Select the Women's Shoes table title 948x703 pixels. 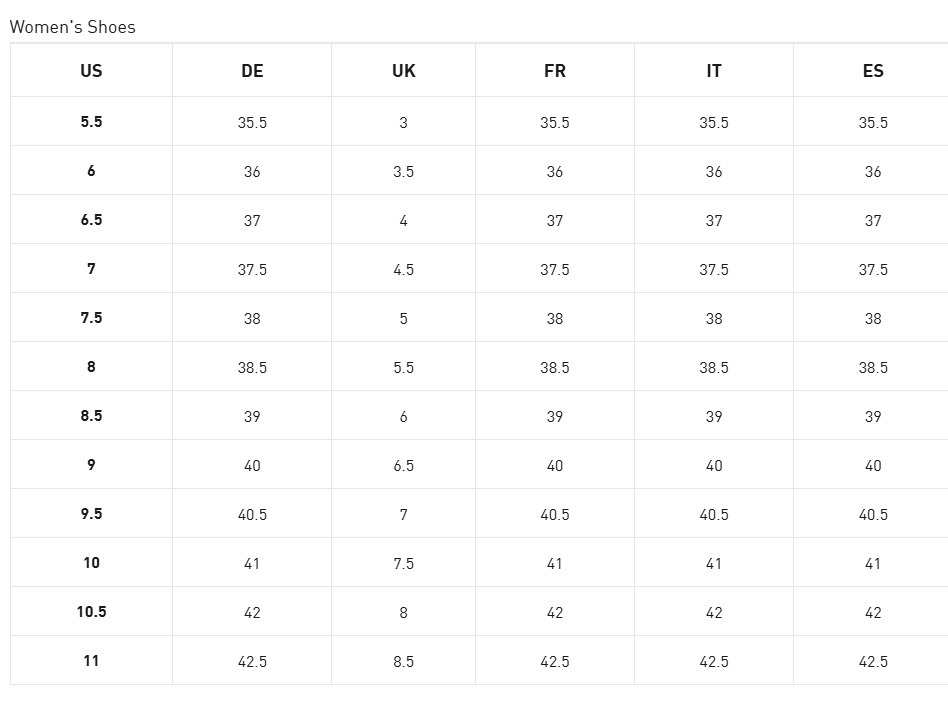click(x=72, y=27)
